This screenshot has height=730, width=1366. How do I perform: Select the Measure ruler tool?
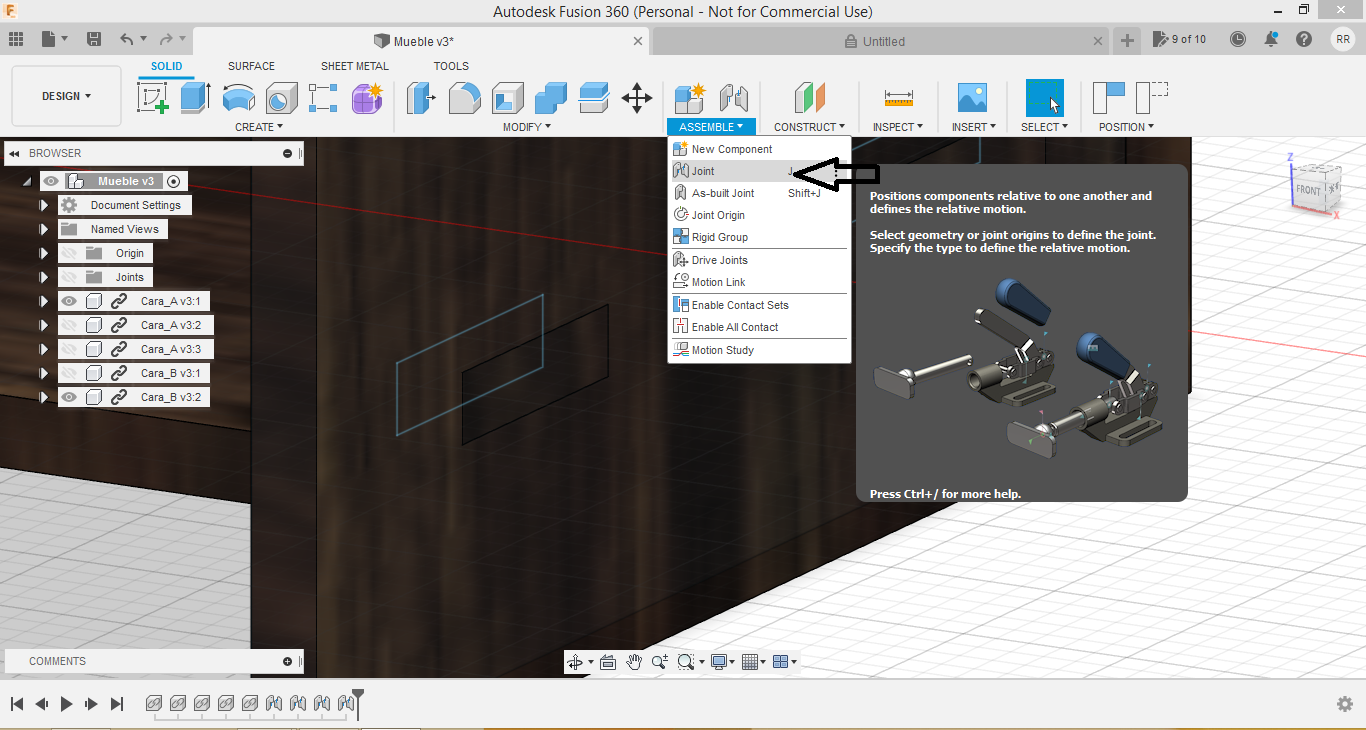coord(898,97)
